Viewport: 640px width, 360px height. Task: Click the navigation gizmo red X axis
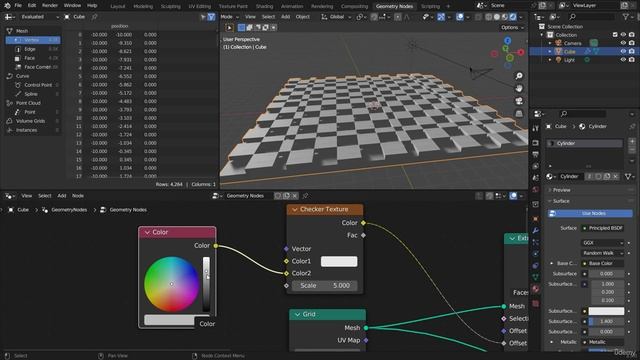521,52
